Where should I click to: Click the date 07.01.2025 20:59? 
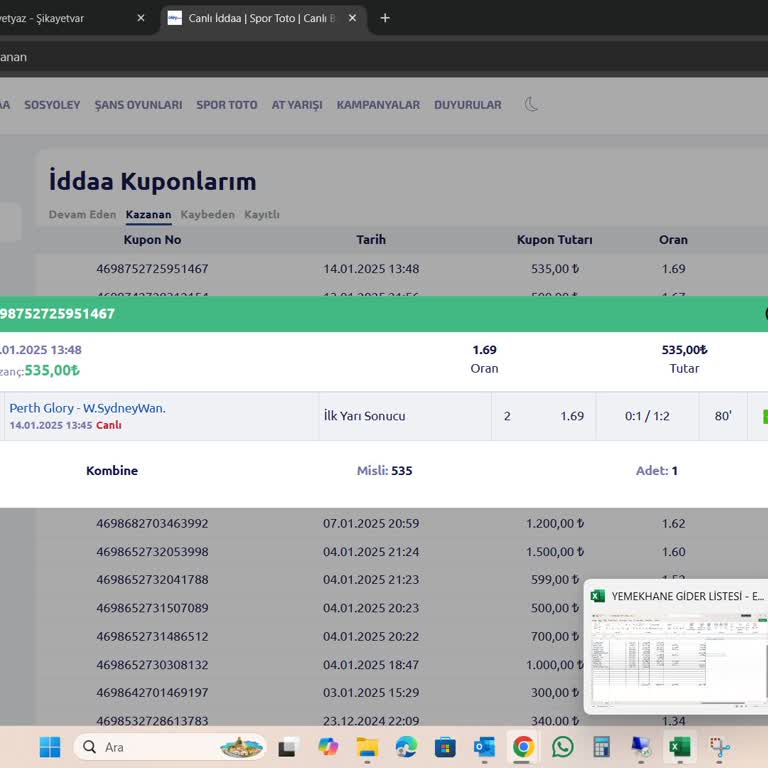pyautogui.click(x=371, y=523)
